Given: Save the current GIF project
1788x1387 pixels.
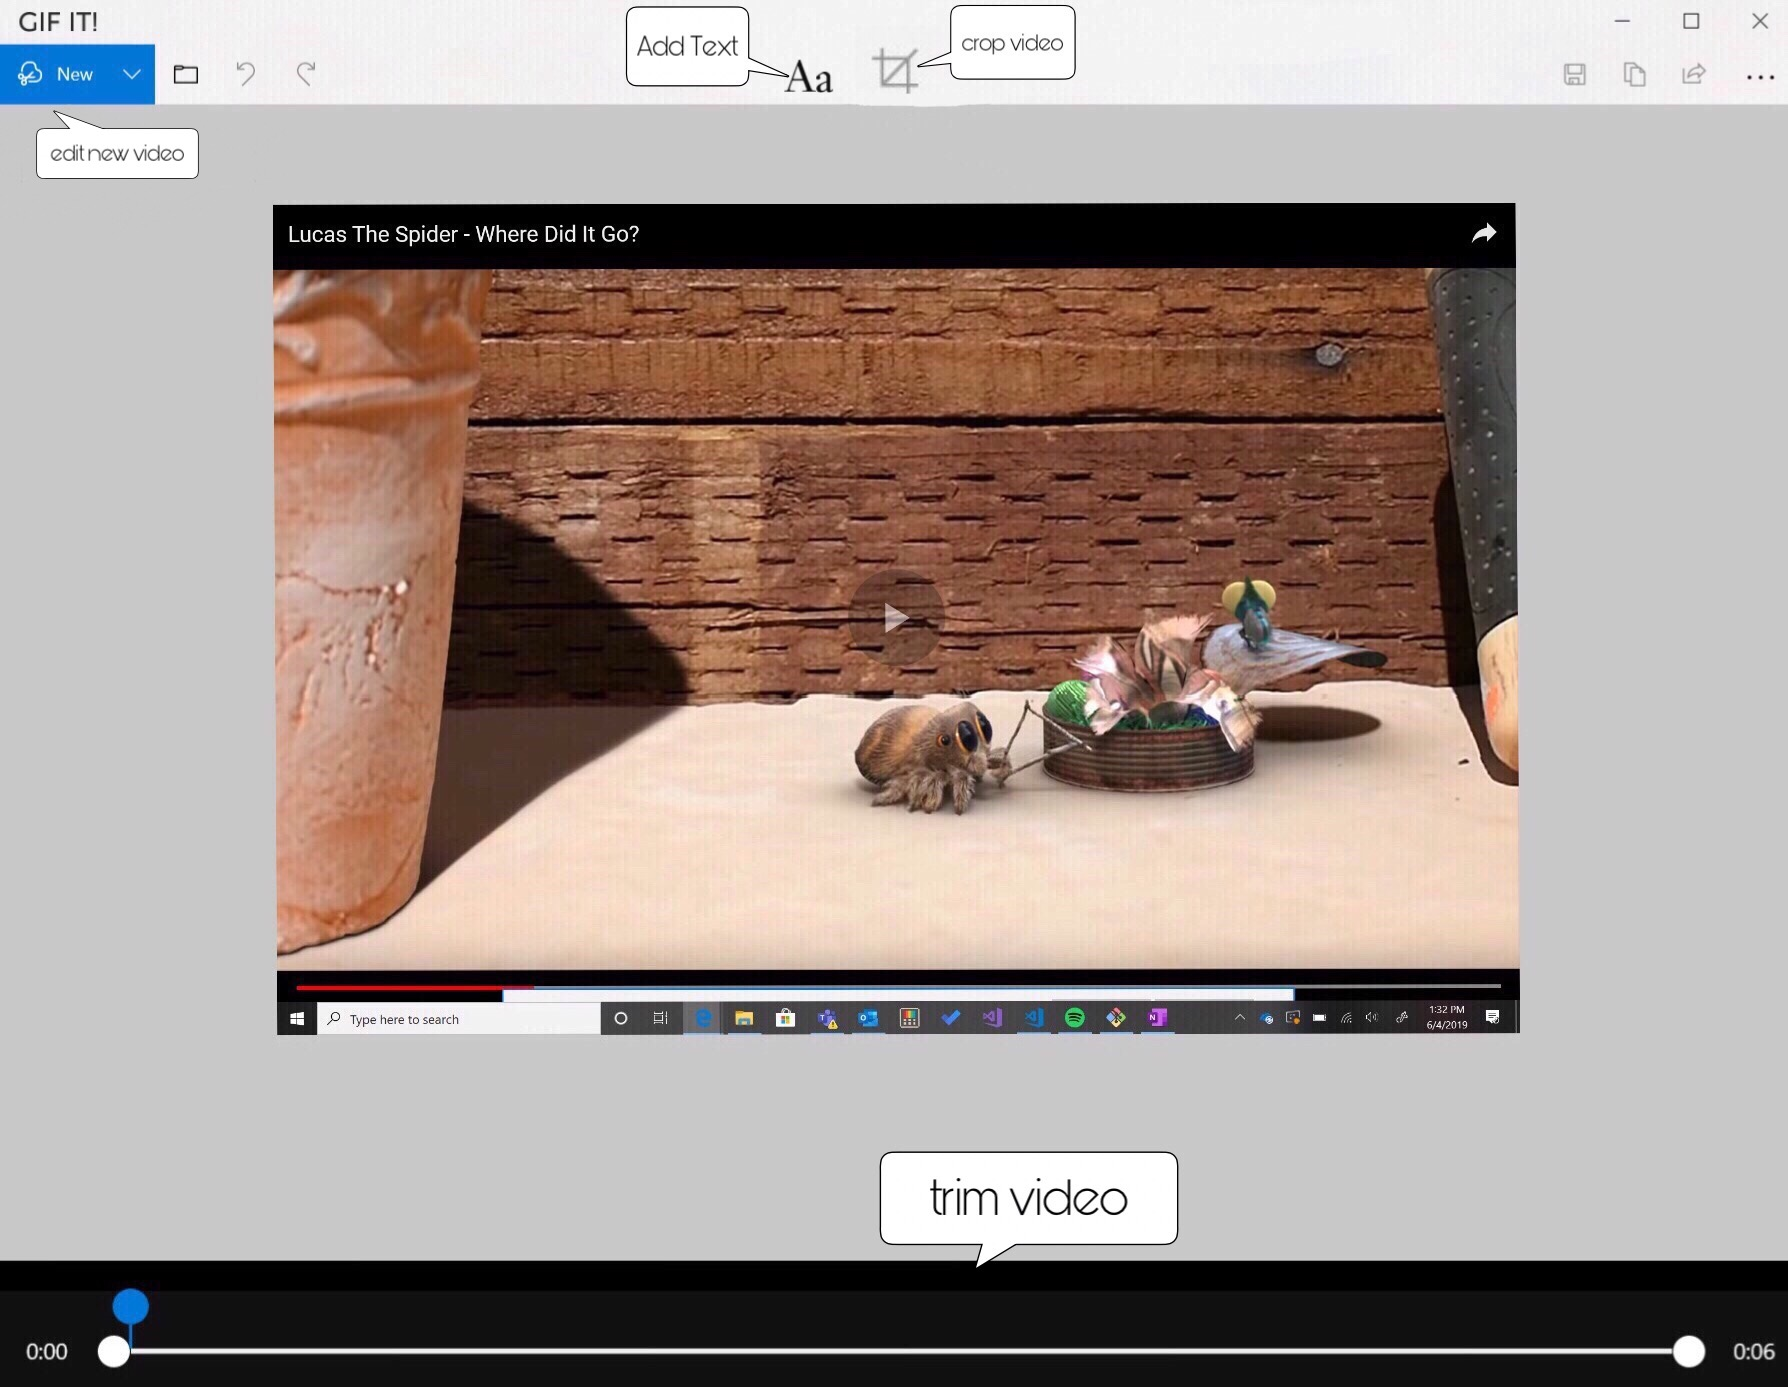Looking at the screenshot, I should (x=1575, y=75).
